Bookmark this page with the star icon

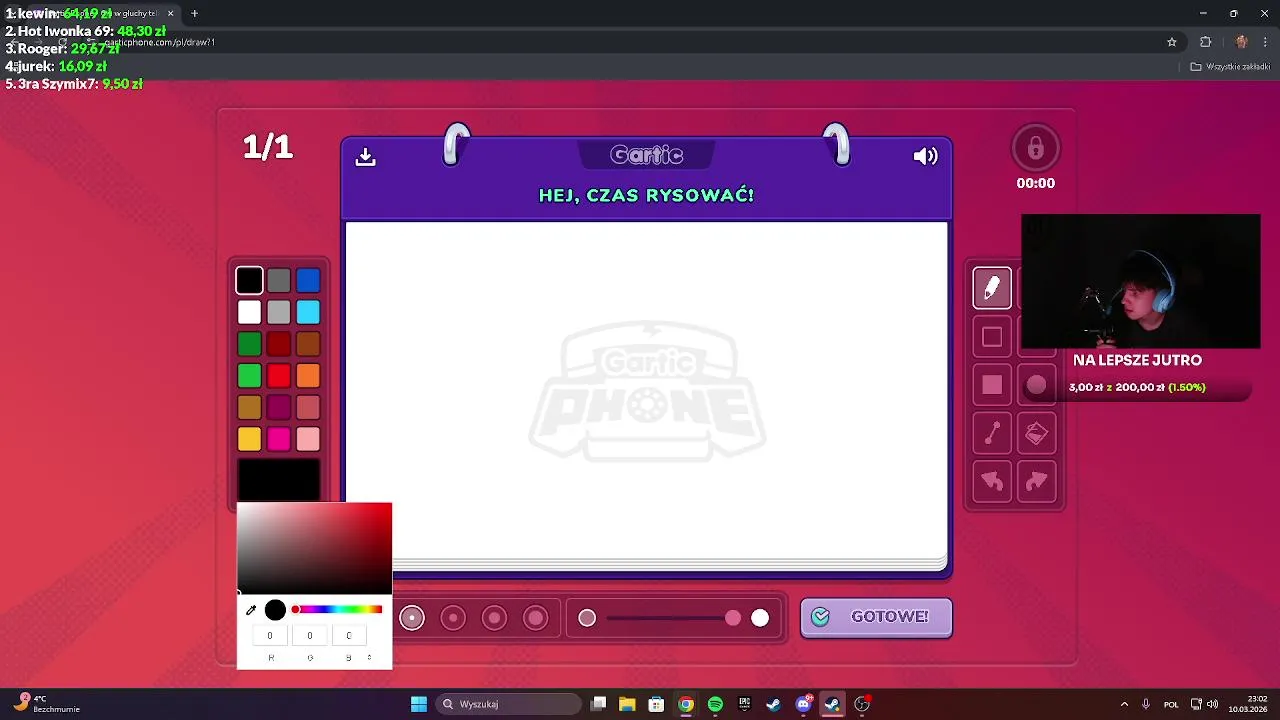click(x=1172, y=42)
